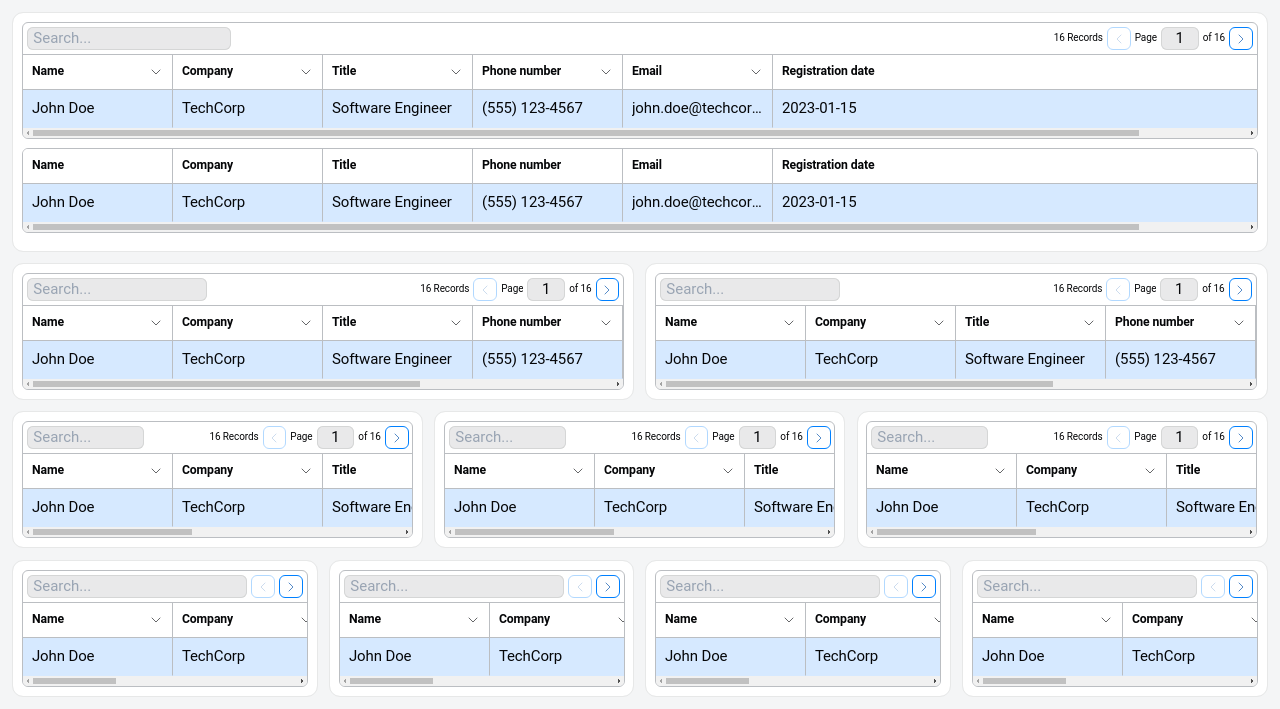Click previous page arrow in middle-row right table

(x=1118, y=289)
